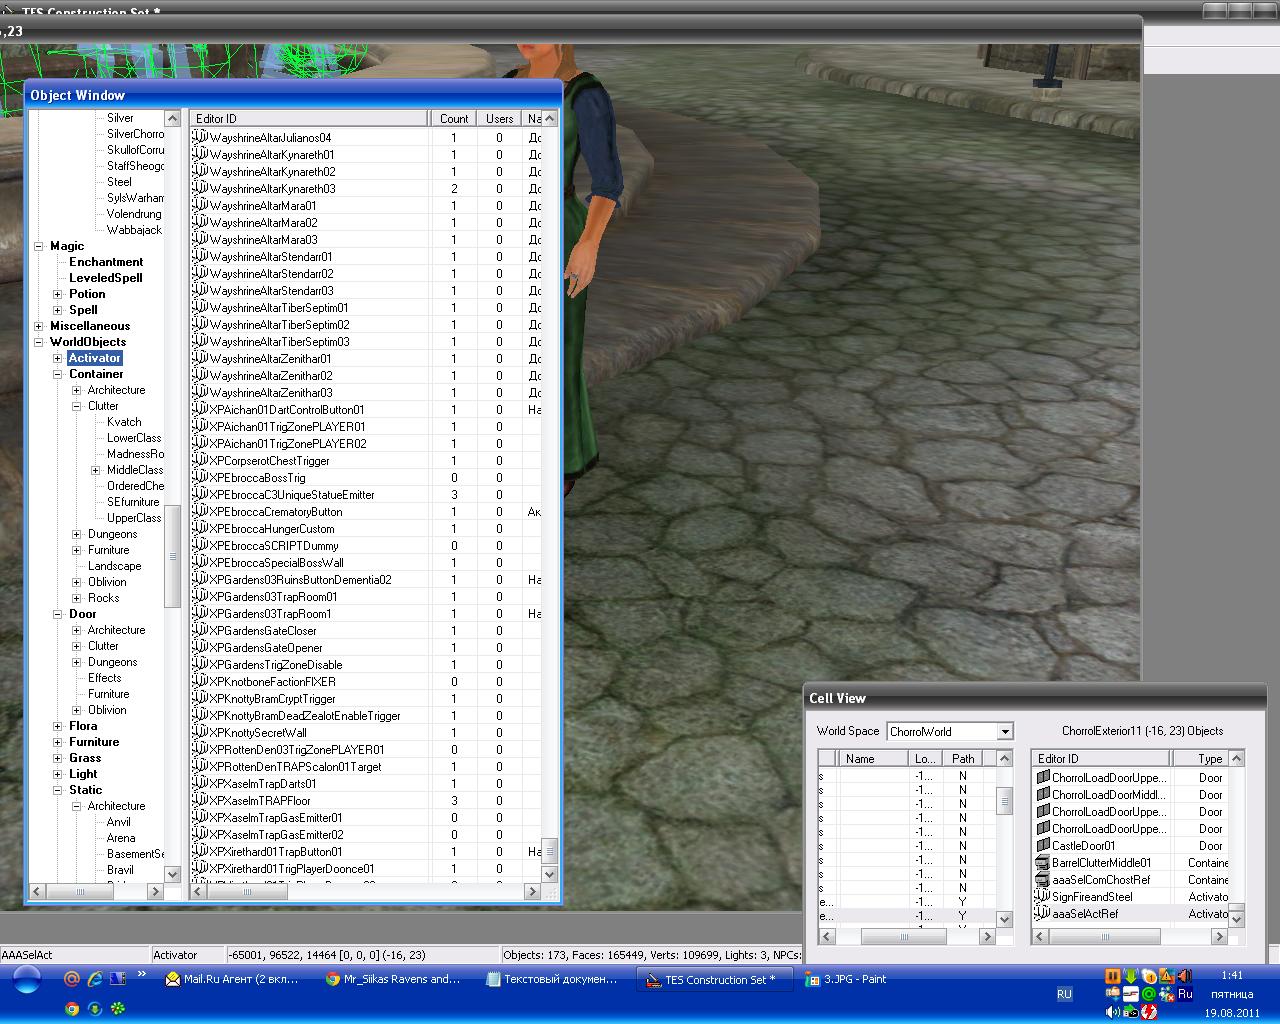
Task: Collapse the Static node
Action: tap(58, 790)
